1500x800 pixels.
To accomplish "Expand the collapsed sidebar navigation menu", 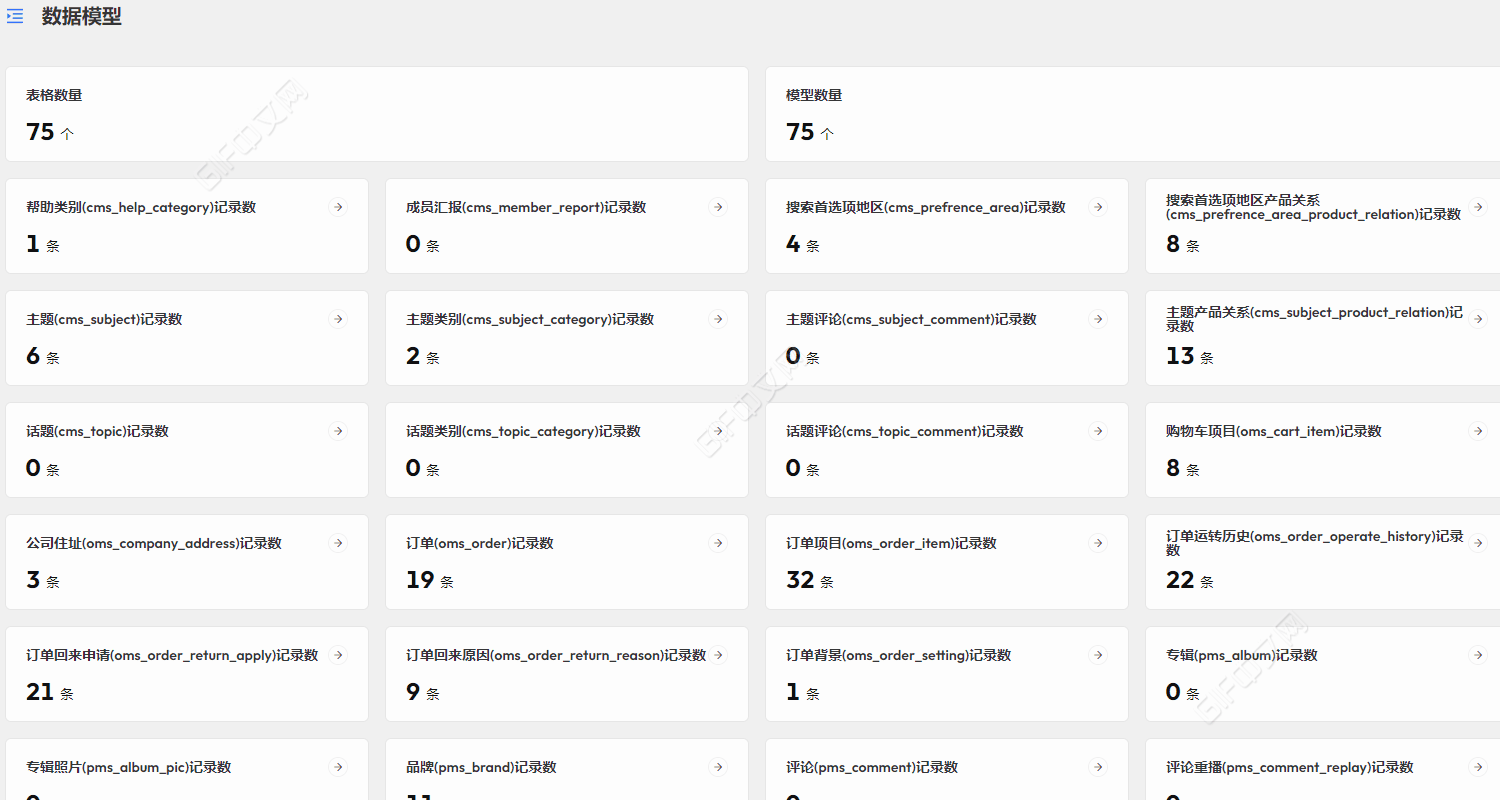I will point(14,16).
